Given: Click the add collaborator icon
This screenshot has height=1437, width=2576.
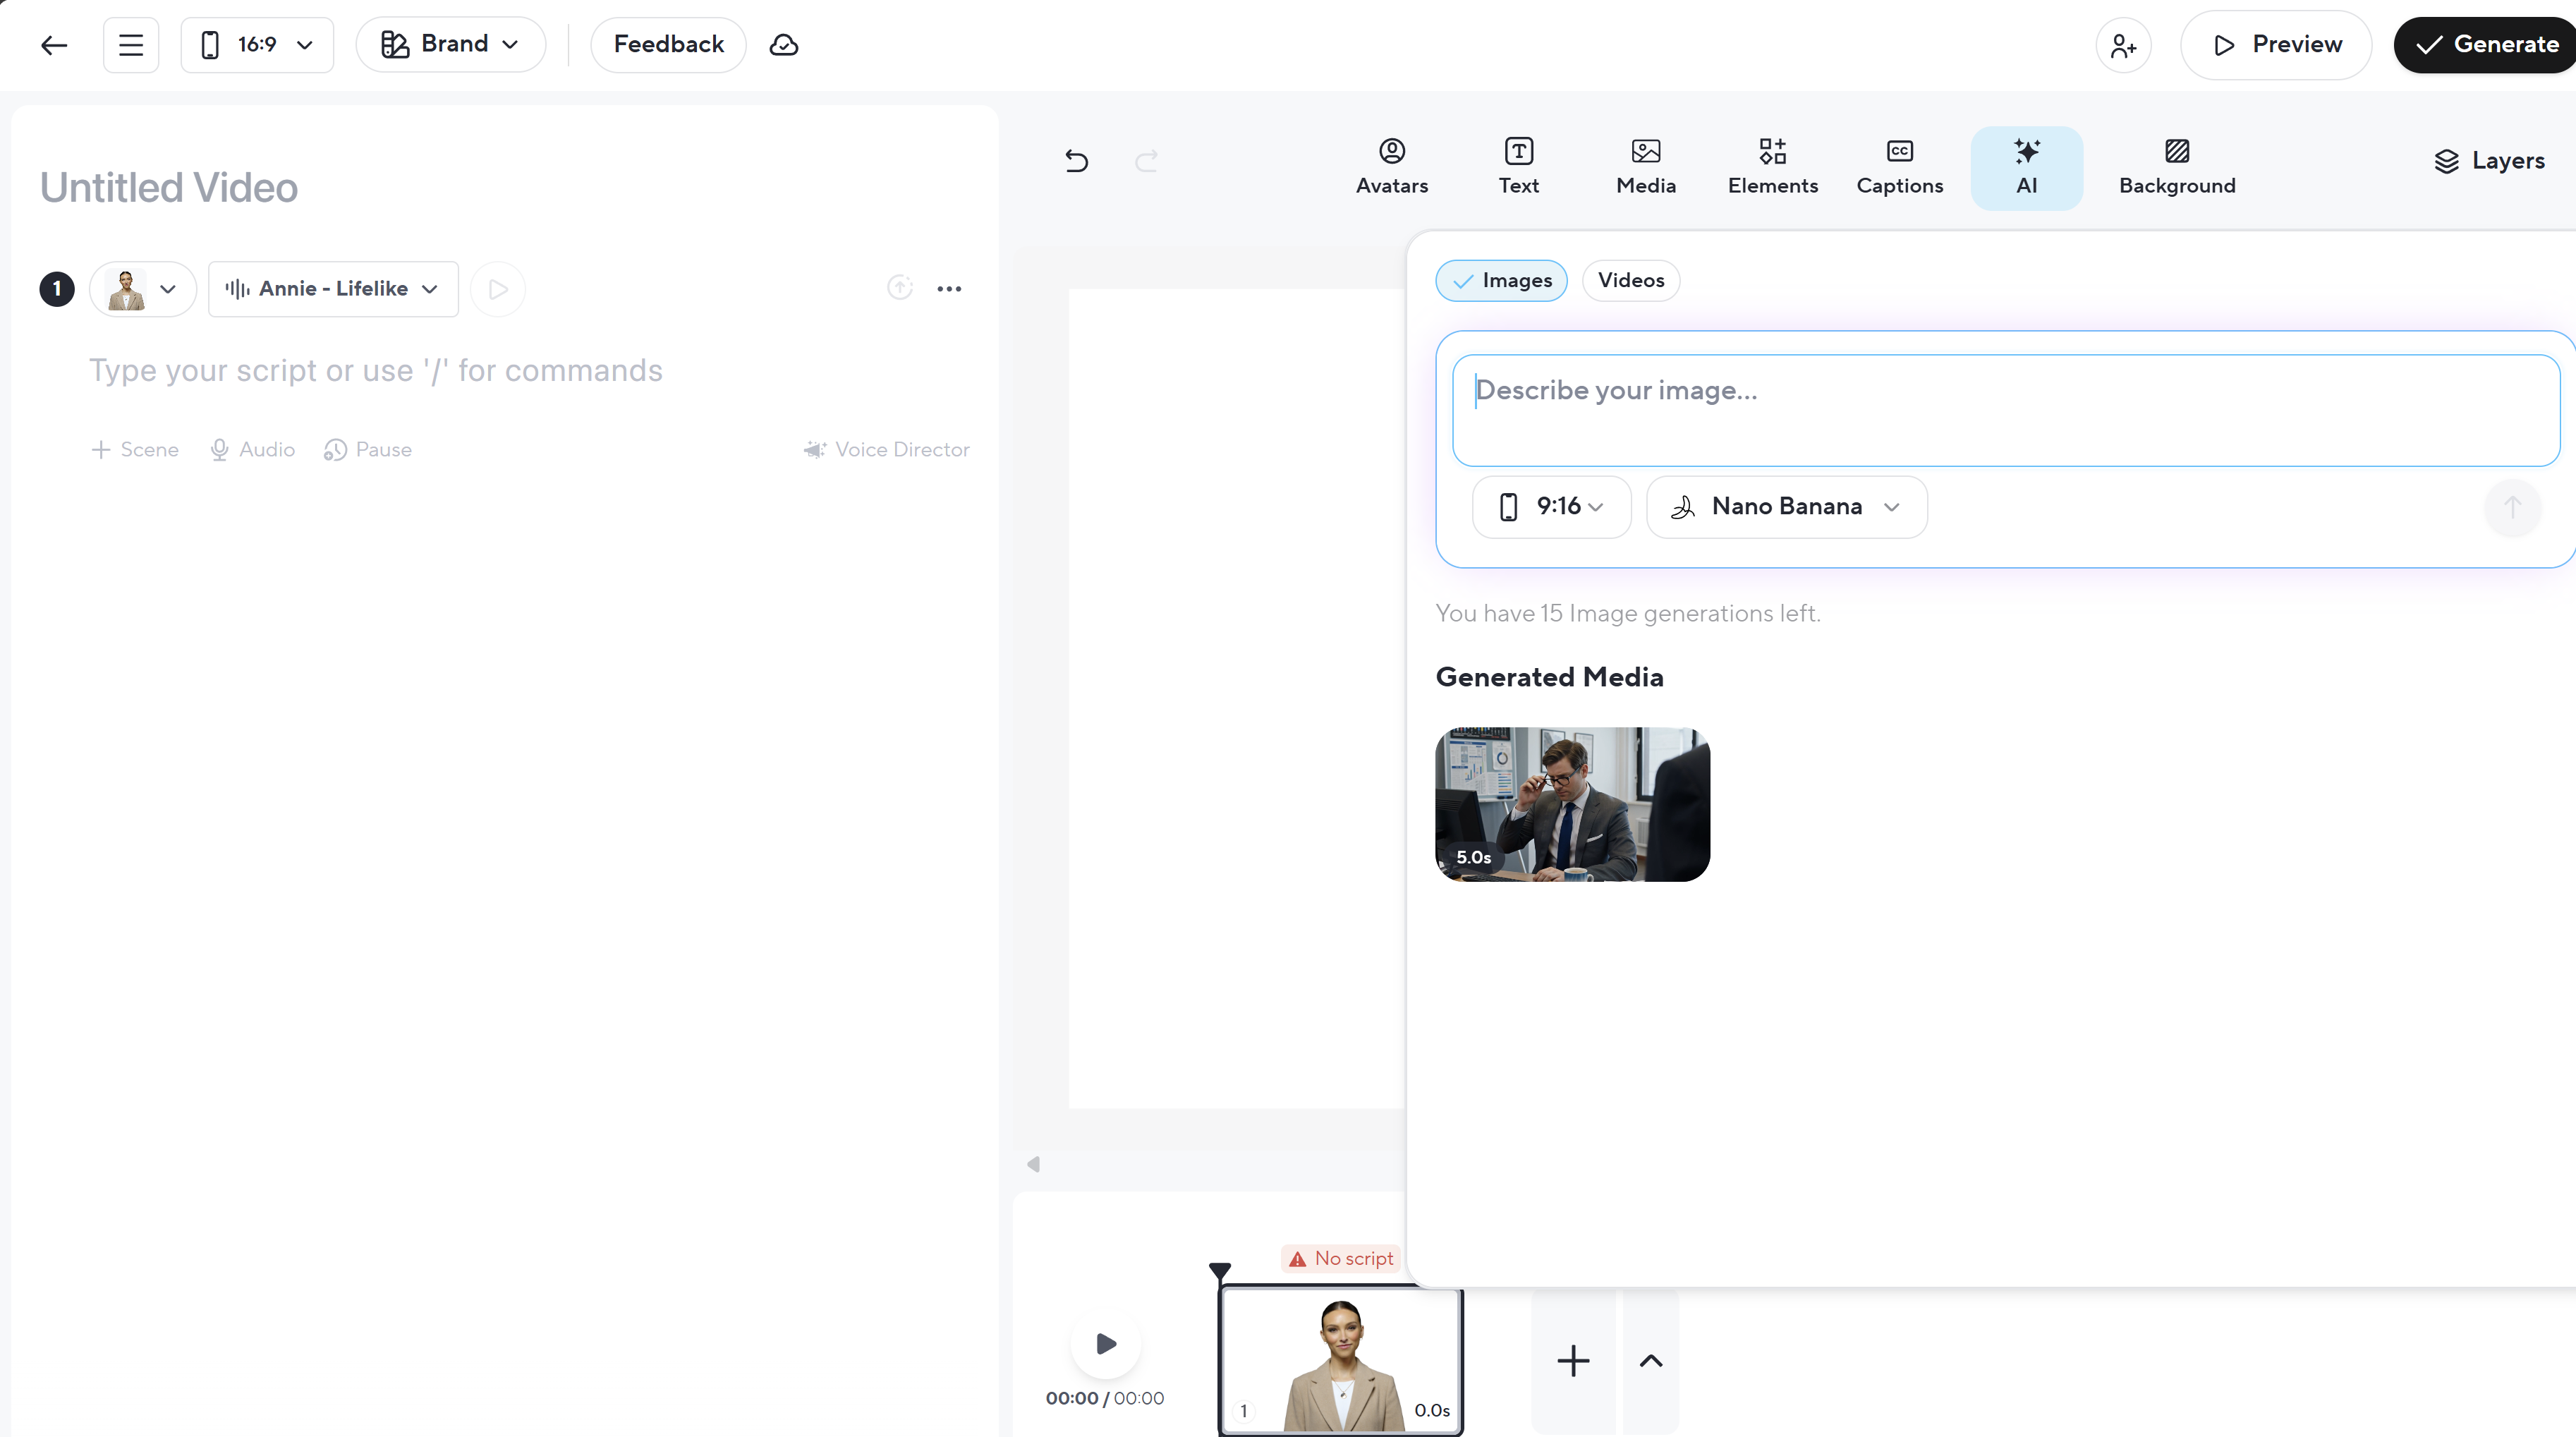Looking at the screenshot, I should coord(2122,45).
